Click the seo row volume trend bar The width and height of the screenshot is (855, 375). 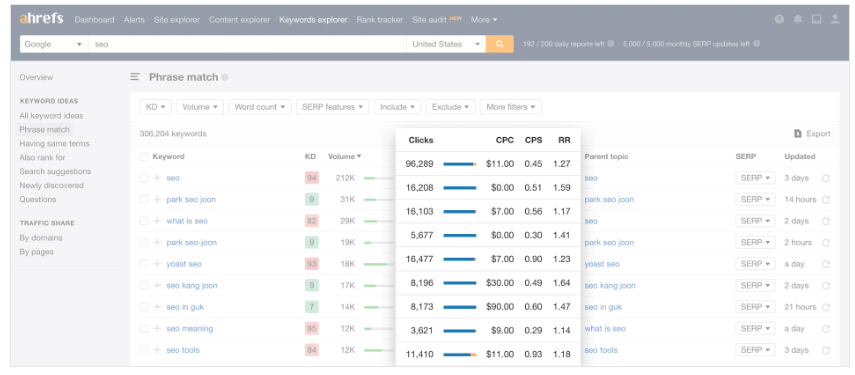(378, 178)
